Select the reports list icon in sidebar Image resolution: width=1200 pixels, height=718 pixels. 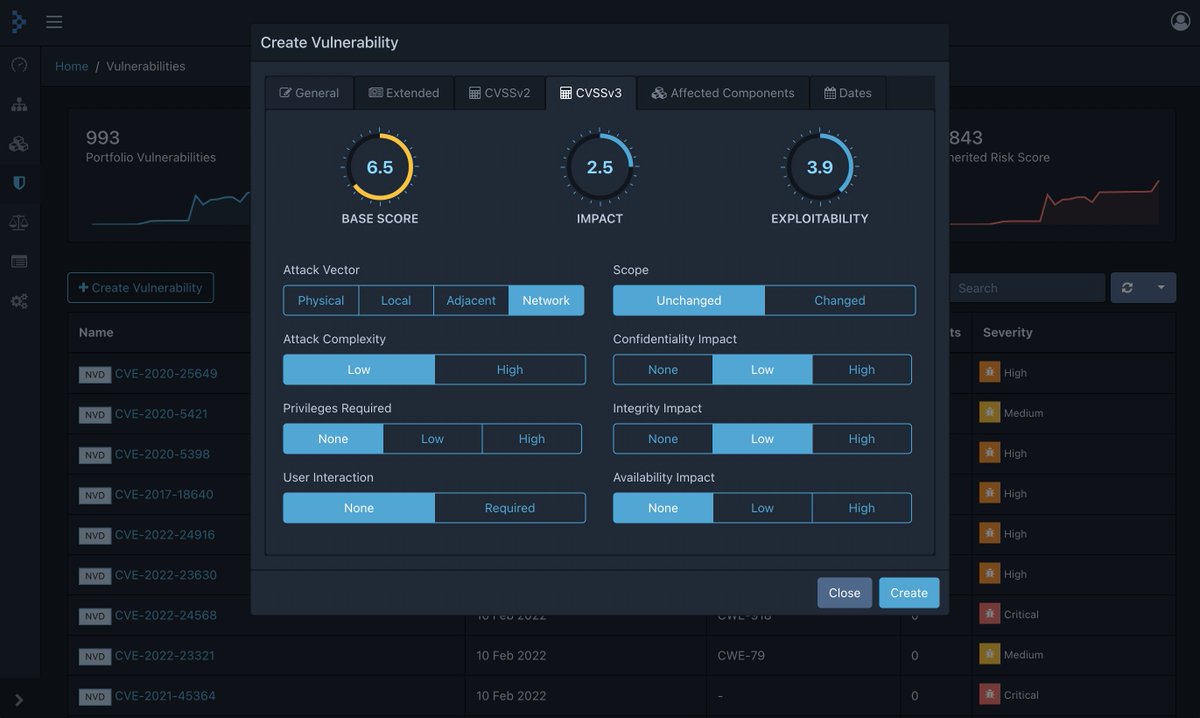click(19, 261)
